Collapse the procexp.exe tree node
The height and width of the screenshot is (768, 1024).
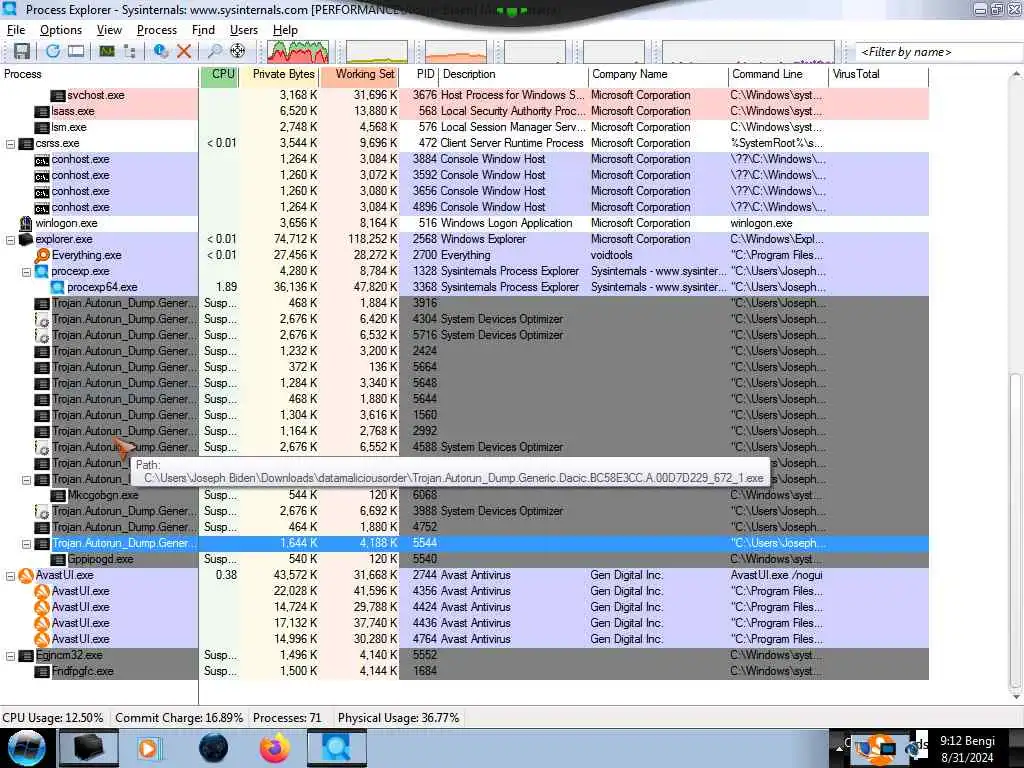click(x=26, y=272)
